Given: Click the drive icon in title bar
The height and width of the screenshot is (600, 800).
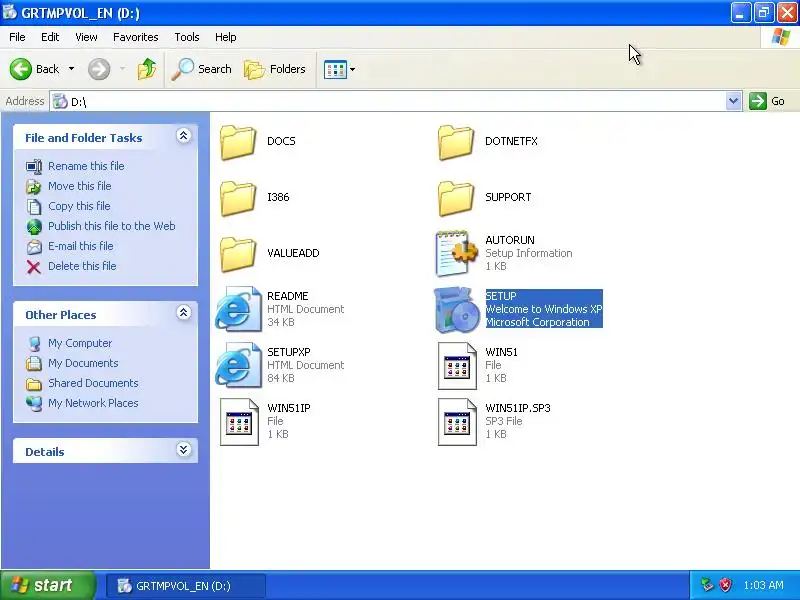Looking at the screenshot, I should coord(10,12).
